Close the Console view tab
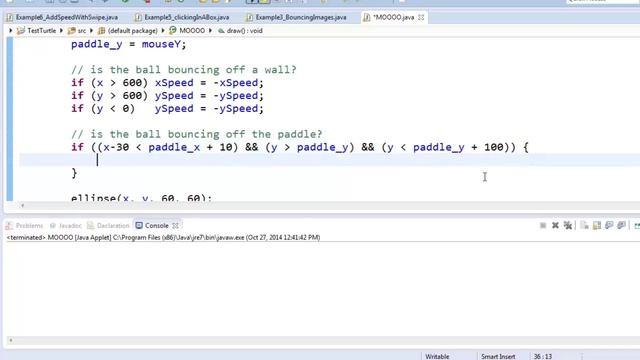Screen dimensions: 640x360 coord(176,225)
